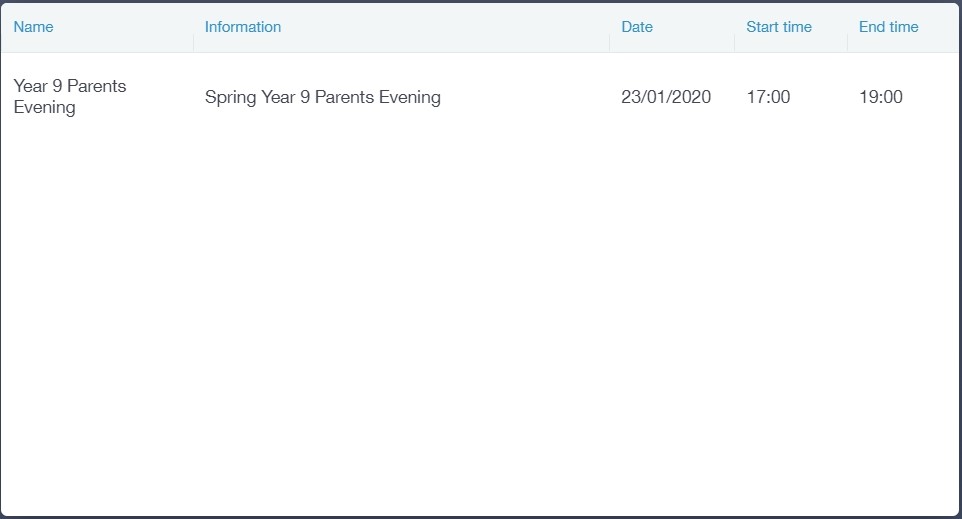Sort the table by Date header
The image size is (962, 519).
pyautogui.click(x=637, y=27)
